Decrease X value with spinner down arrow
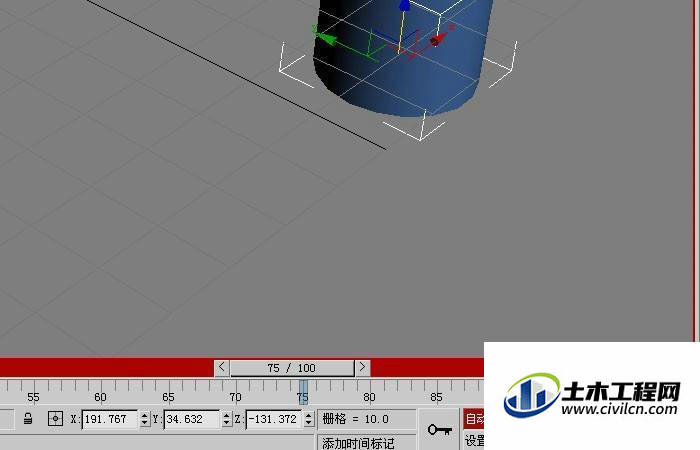The image size is (700, 450). coord(145,423)
